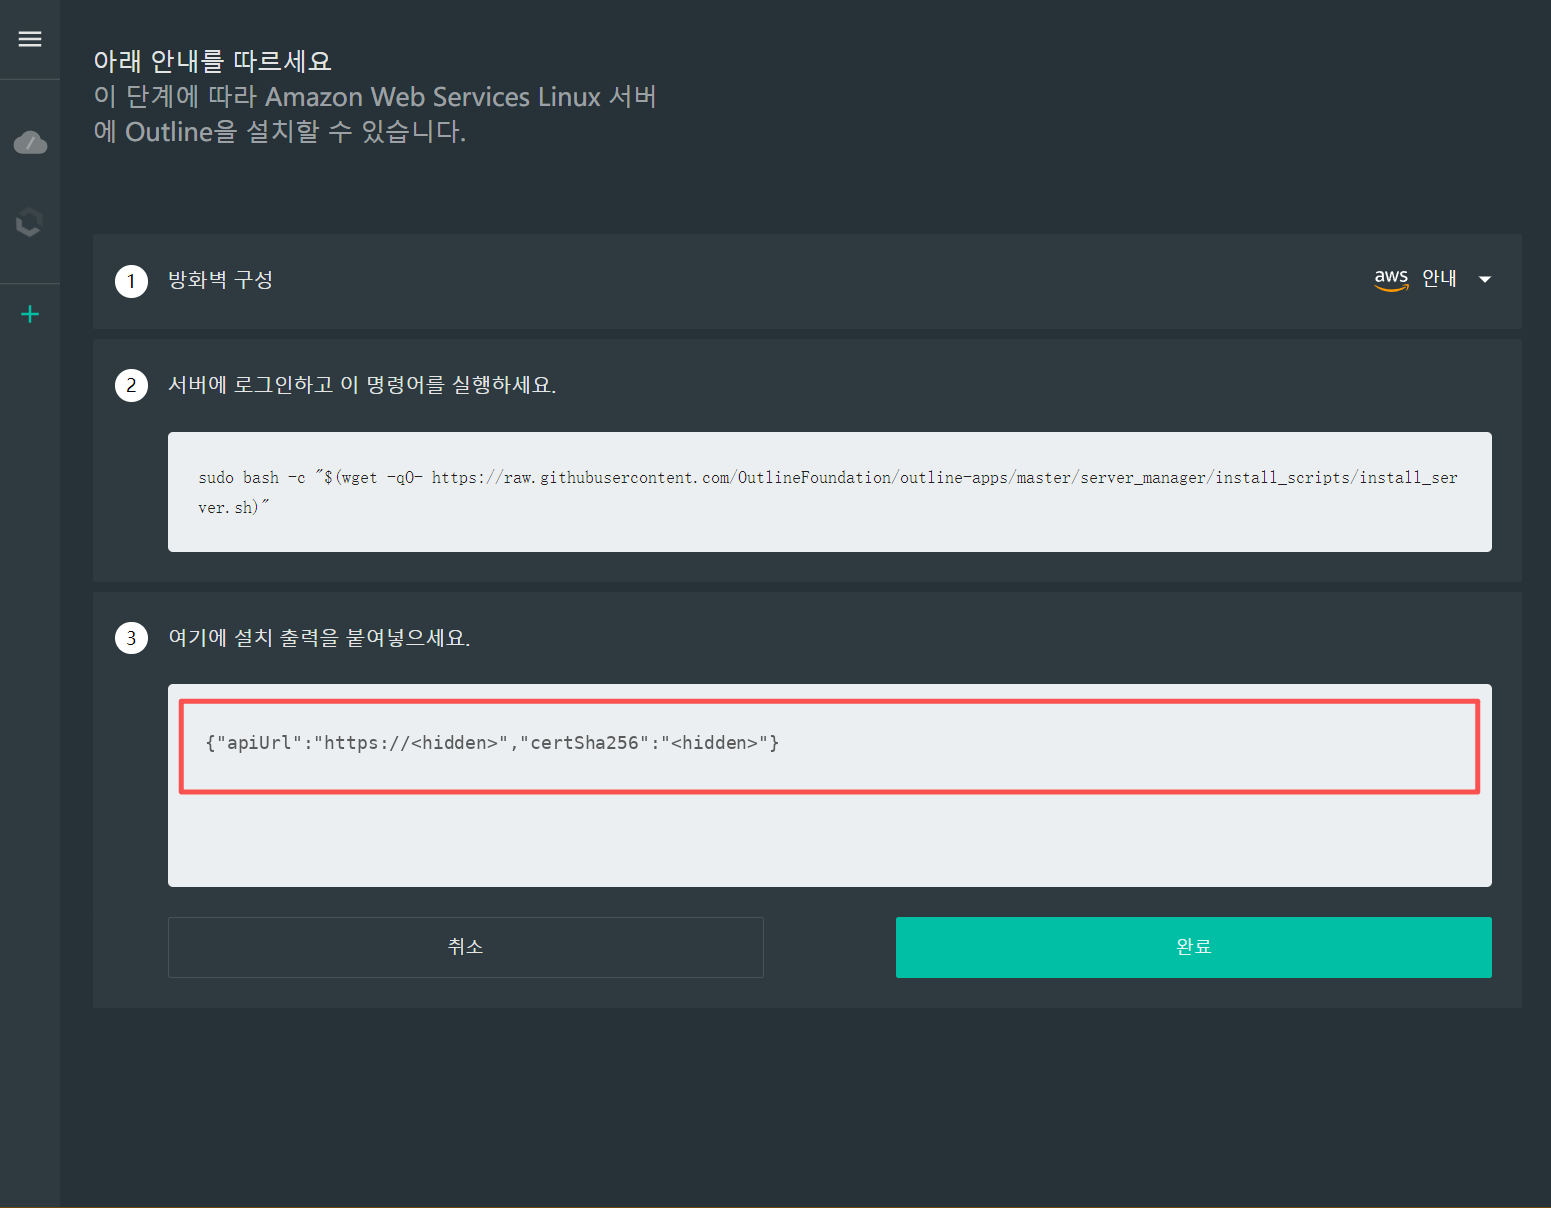Select the Outline hexagon server icon
Image resolution: width=1551 pixels, height=1208 pixels.
tap(30, 222)
